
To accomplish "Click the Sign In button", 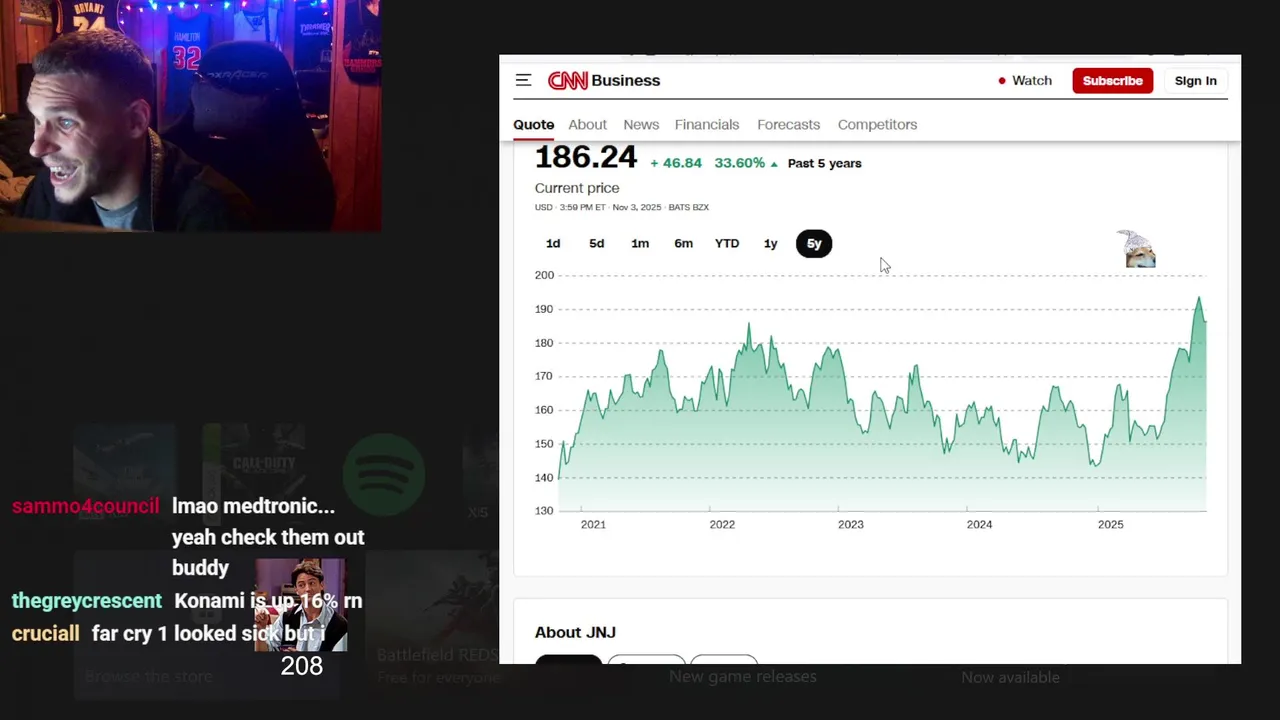I will point(1196,81).
